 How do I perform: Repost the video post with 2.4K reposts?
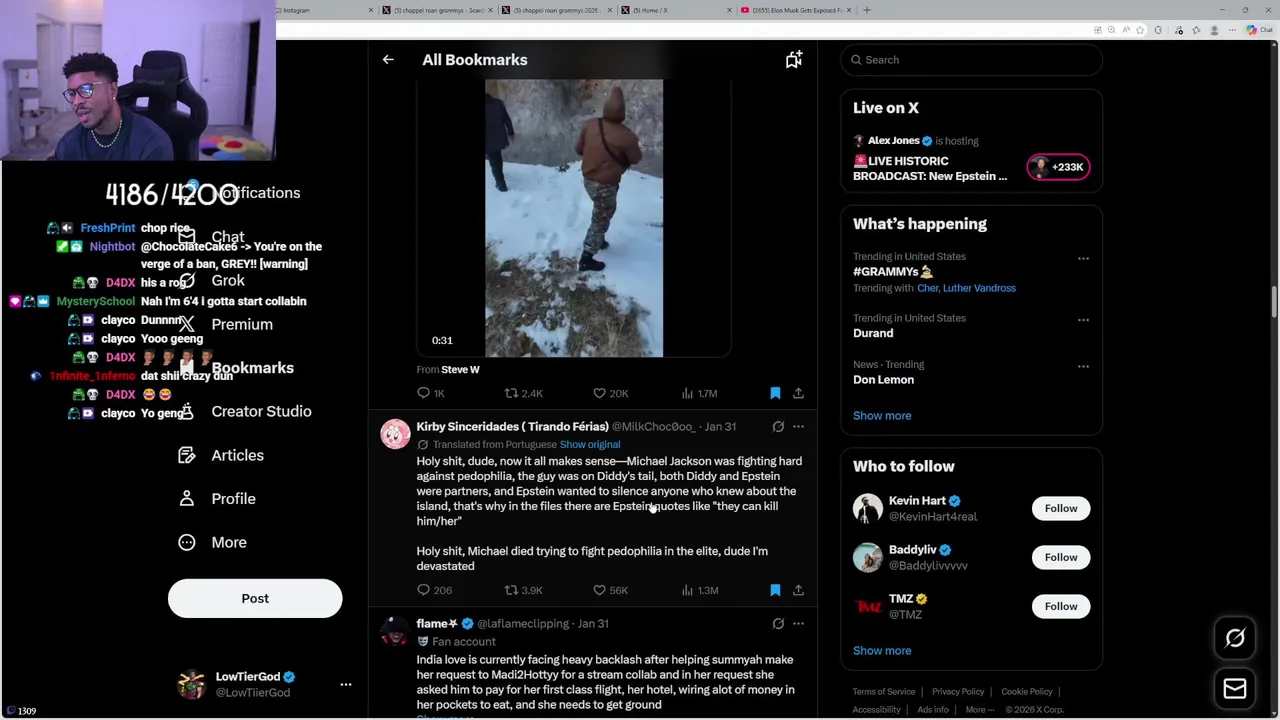523,394
